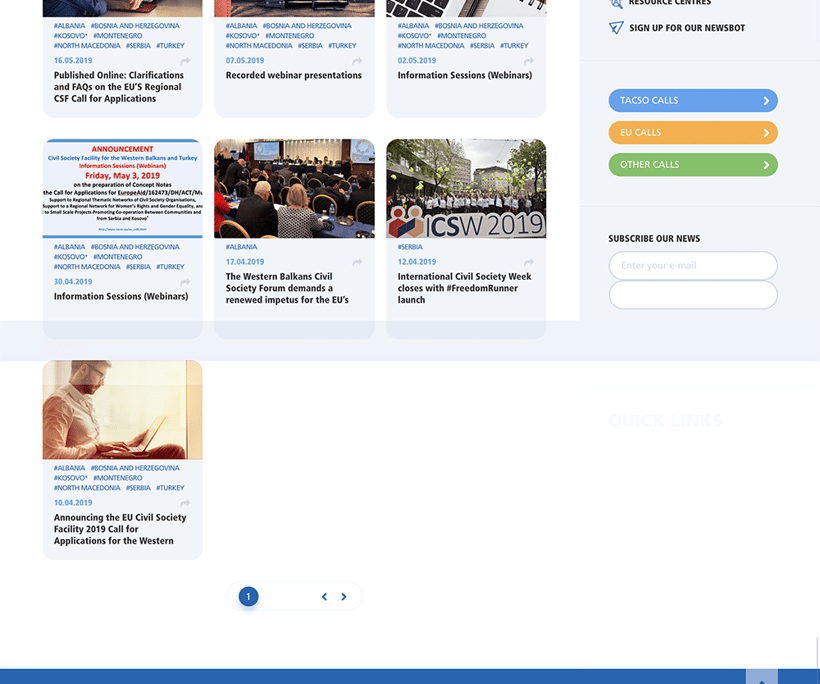Image resolution: width=820 pixels, height=684 pixels.
Task: Share the 10.04.2019 Announcing EU Civil Society article
Action: pos(185,504)
